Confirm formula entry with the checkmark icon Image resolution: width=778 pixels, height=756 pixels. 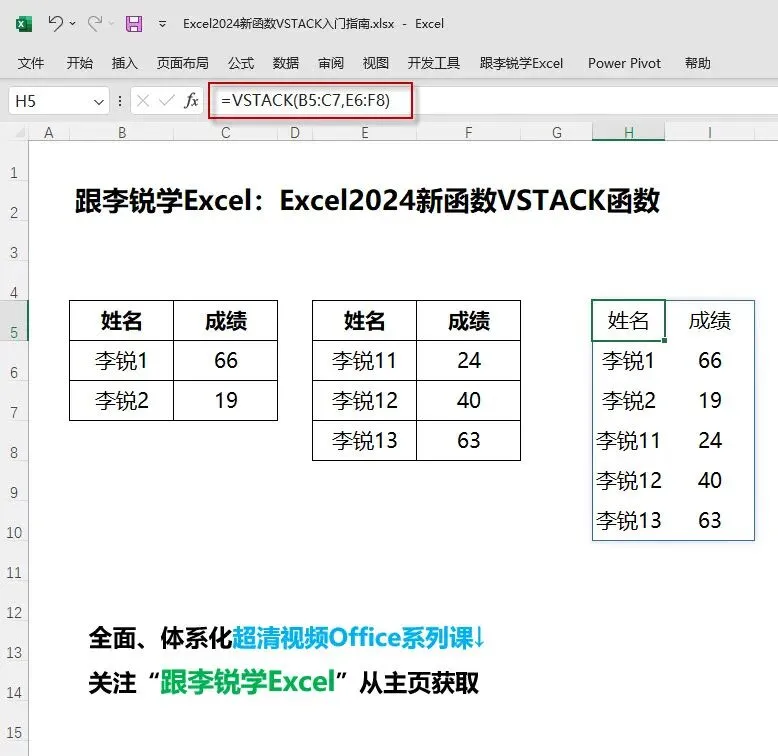[x=167, y=101]
